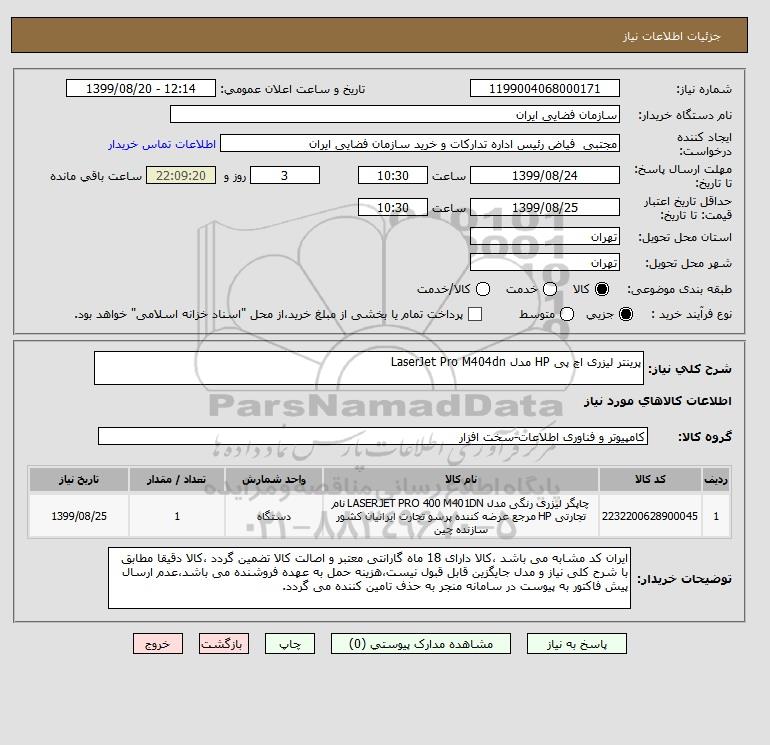Image resolution: width=770 pixels, height=745 pixels.
Task: Click the نام کالا column header
Action: [x=461, y=479]
